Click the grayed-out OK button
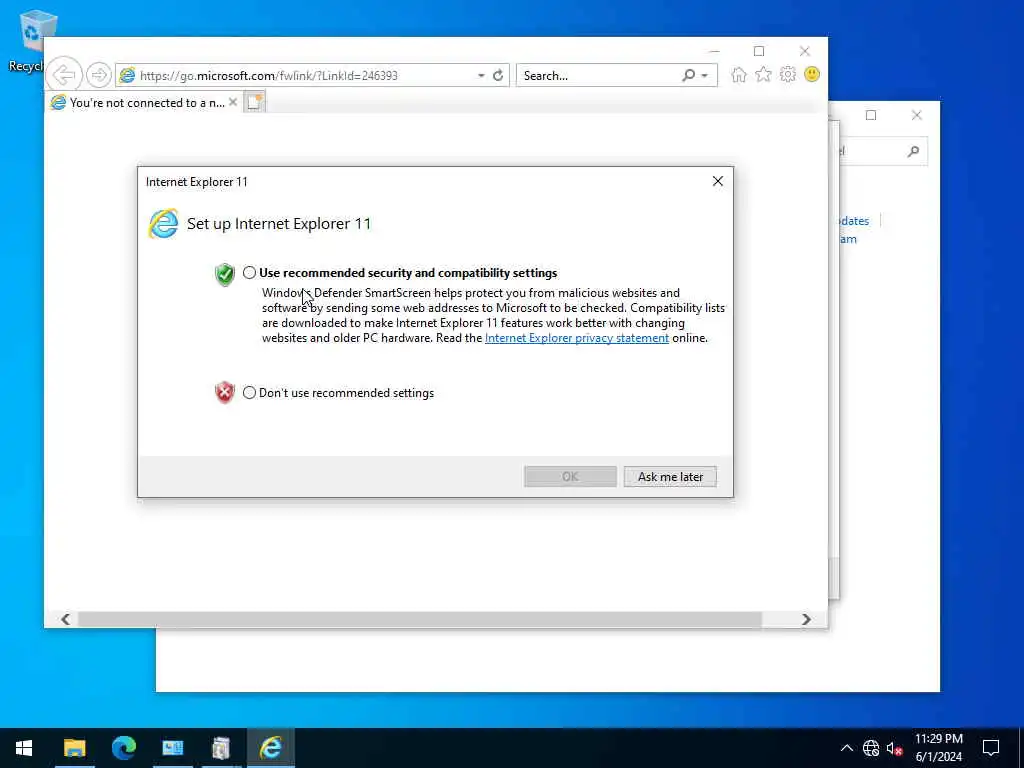Image resolution: width=1024 pixels, height=768 pixels. click(570, 477)
